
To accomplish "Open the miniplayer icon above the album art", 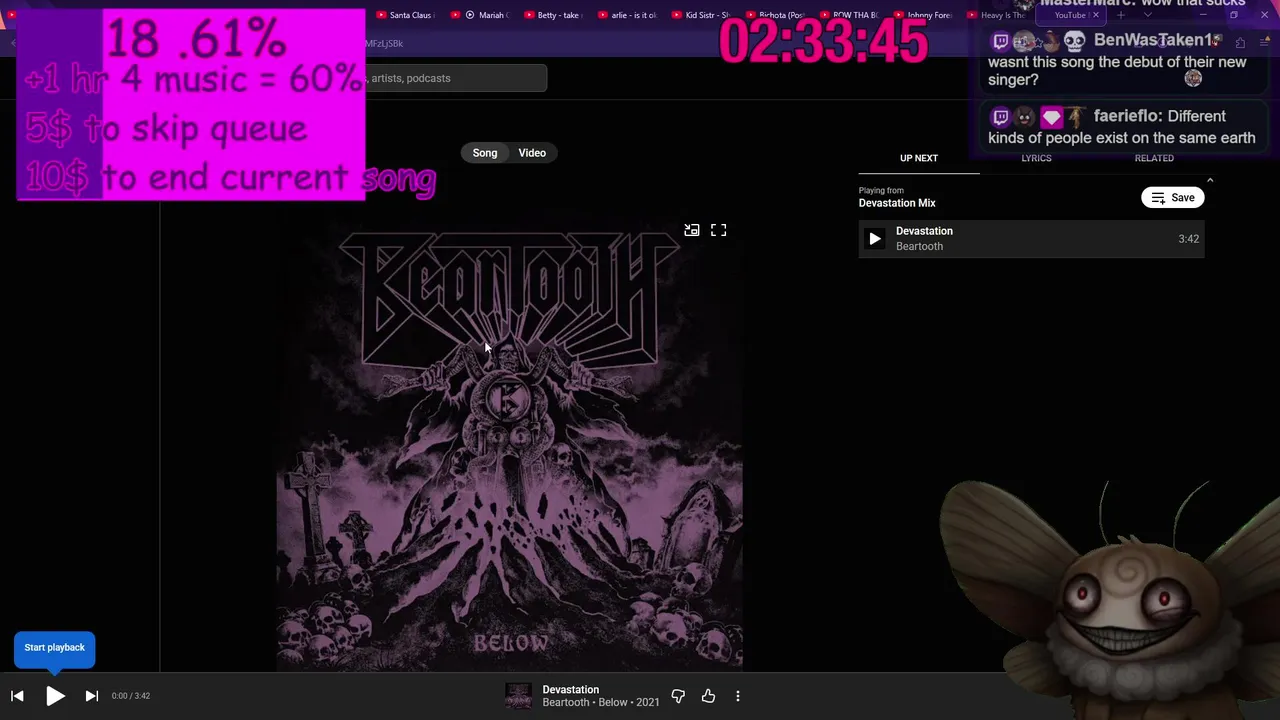I will point(691,230).
